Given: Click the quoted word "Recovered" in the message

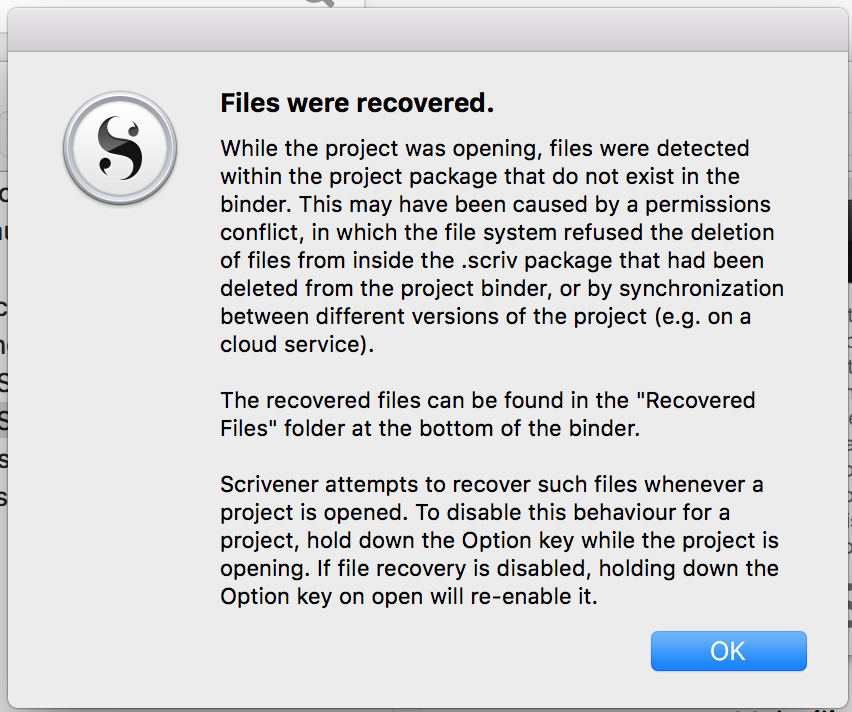Looking at the screenshot, I should 696,401.
